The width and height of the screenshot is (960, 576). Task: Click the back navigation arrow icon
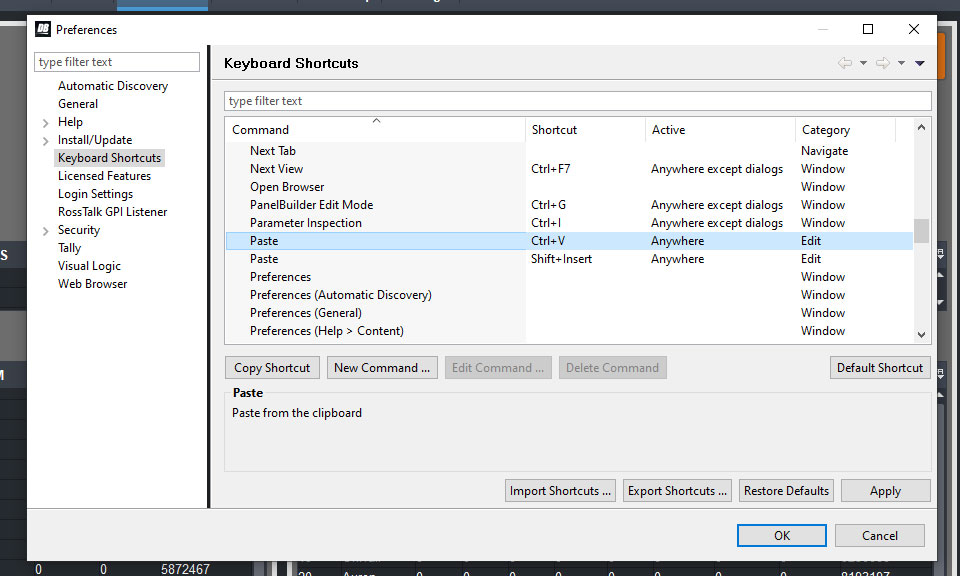click(x=845, y=63)
